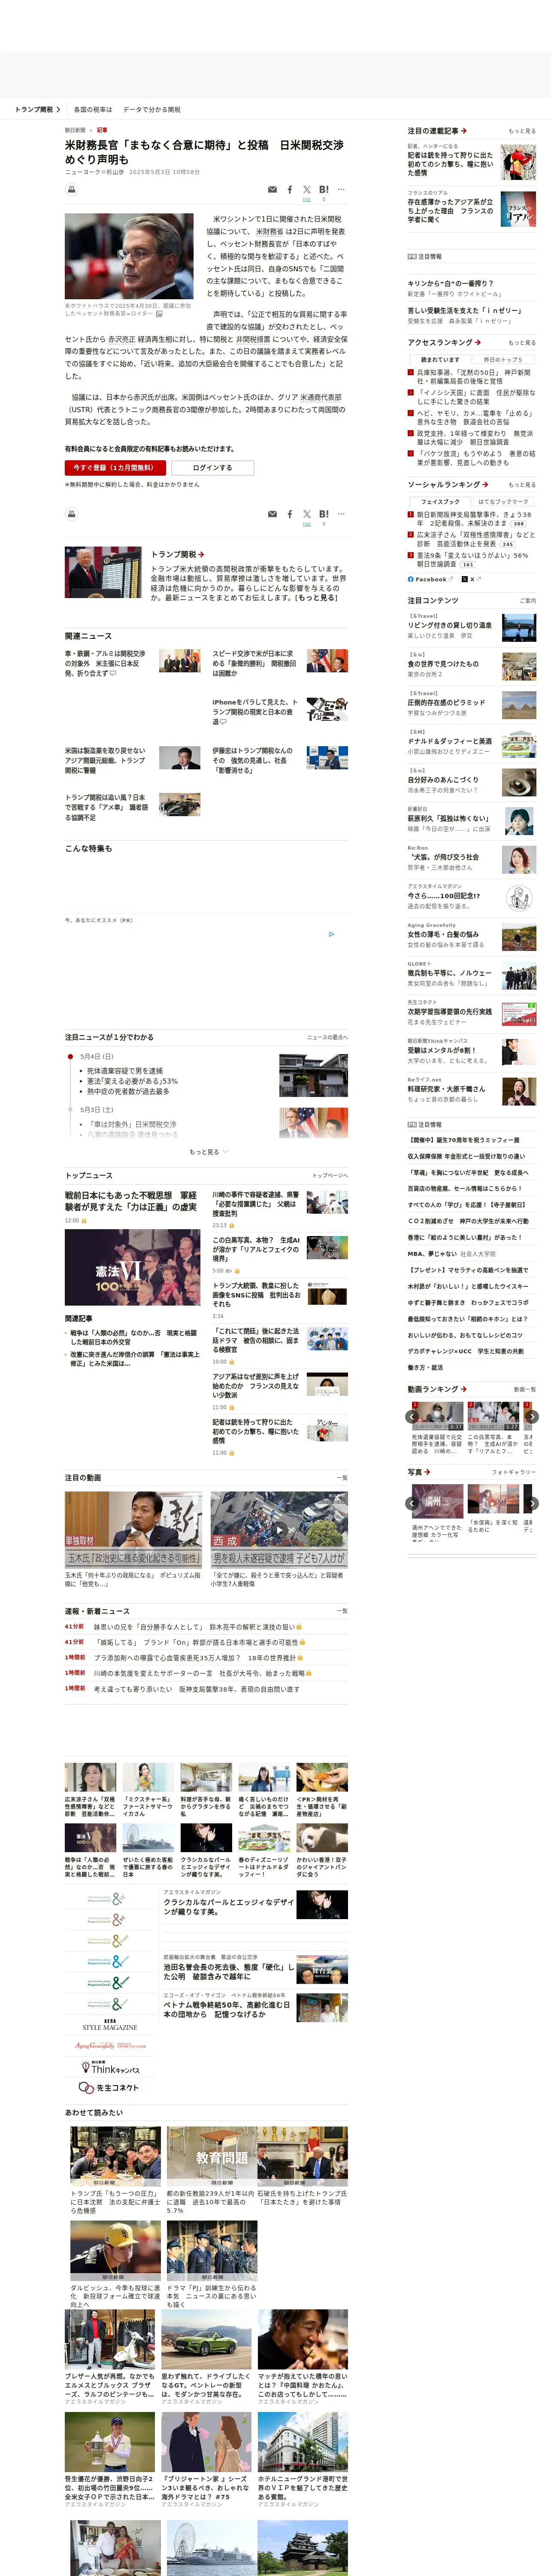Switch to はてなブックマーク tab

[x=503, y=502]
